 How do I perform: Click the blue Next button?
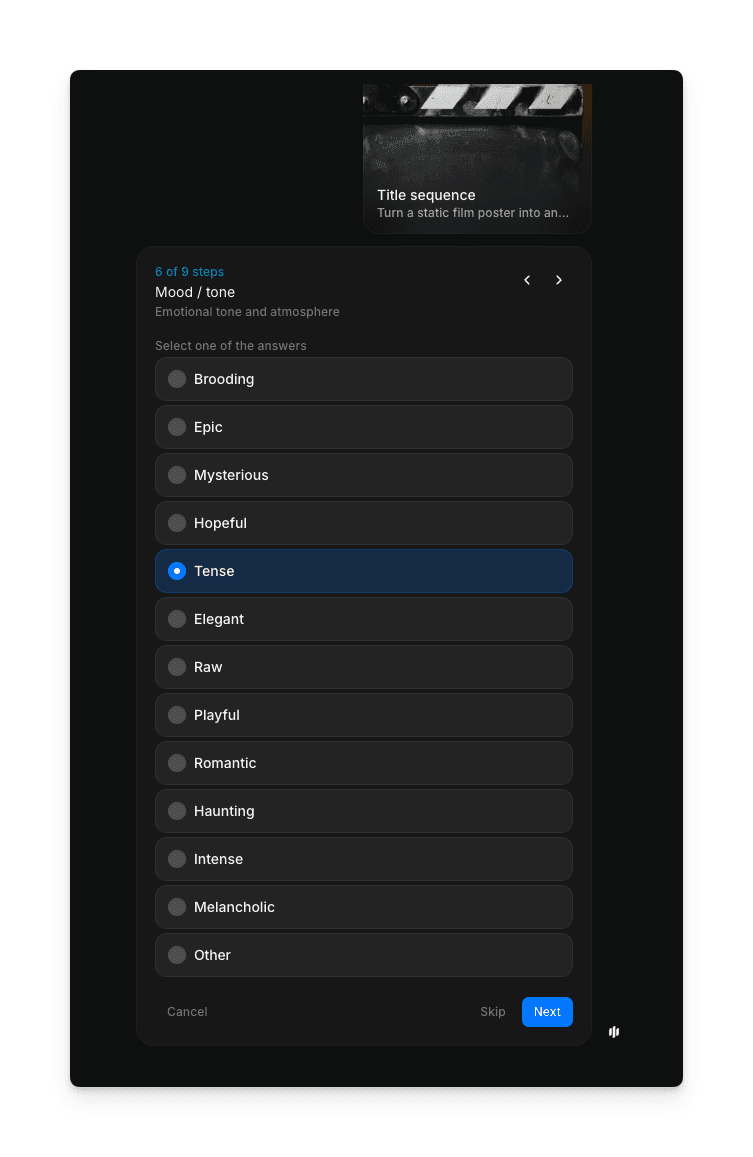pos(547,1012)
